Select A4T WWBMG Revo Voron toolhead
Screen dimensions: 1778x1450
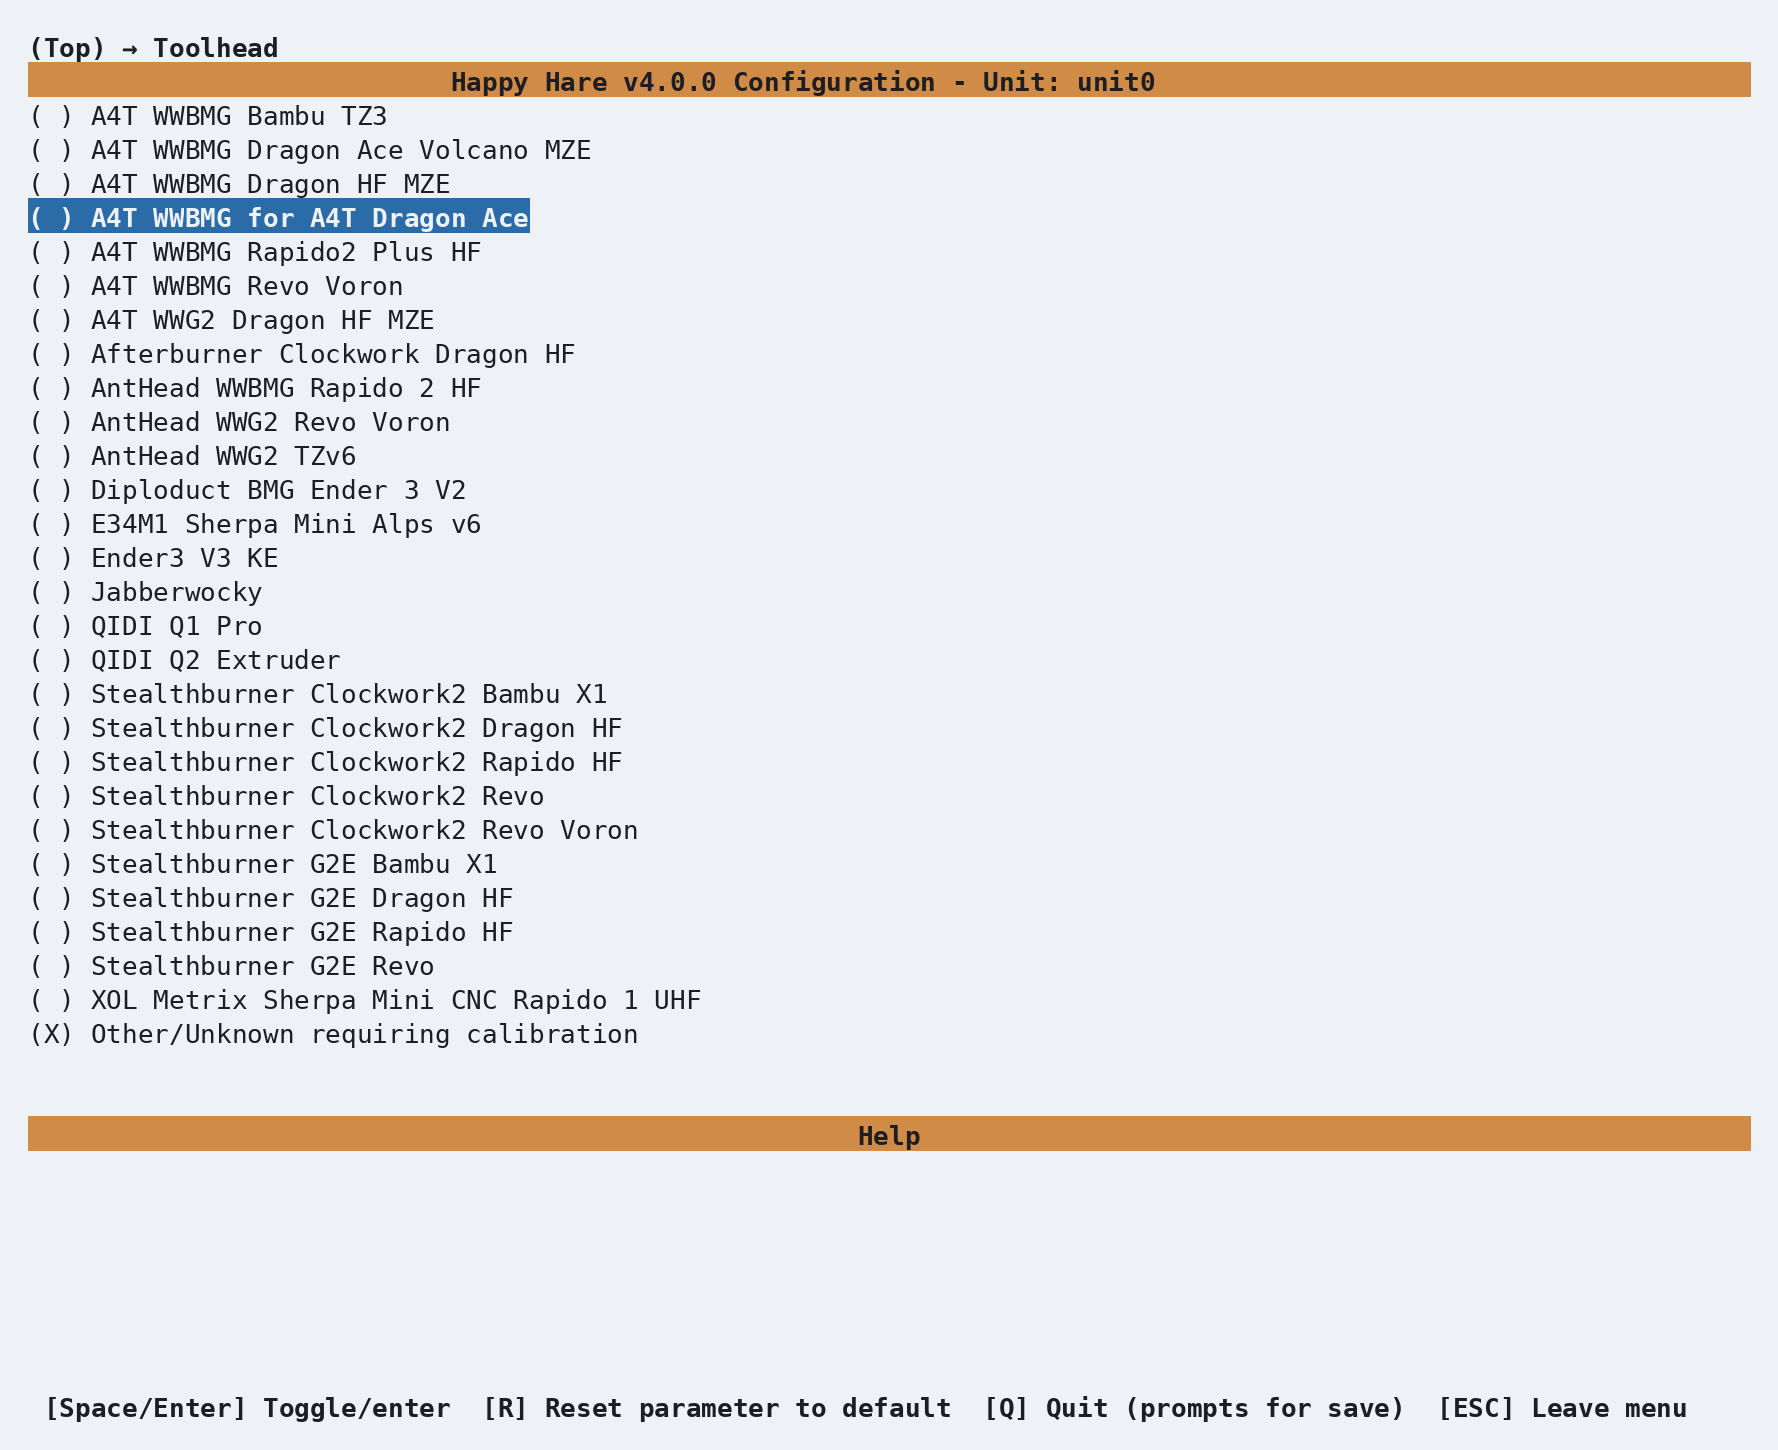point(216,286)
